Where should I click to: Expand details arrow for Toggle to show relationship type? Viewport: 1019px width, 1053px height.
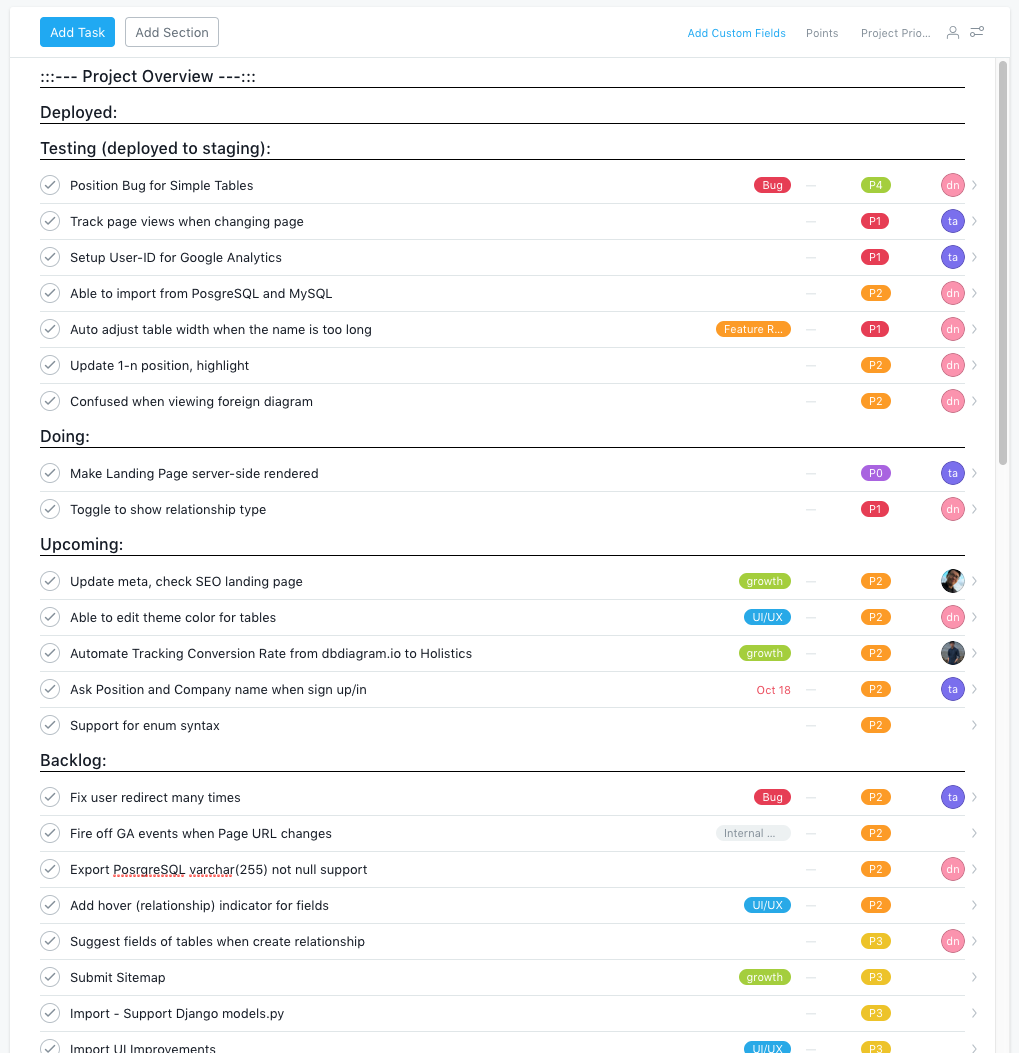974,509
